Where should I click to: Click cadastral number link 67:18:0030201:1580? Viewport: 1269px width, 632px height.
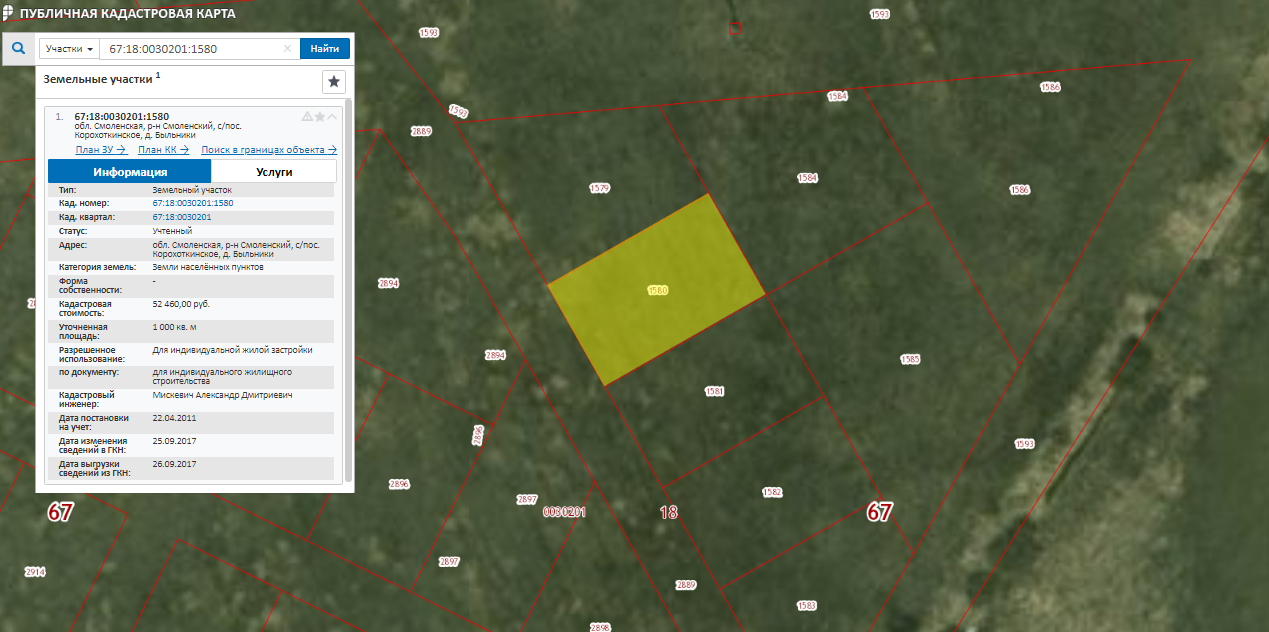[x=193, y=203]
